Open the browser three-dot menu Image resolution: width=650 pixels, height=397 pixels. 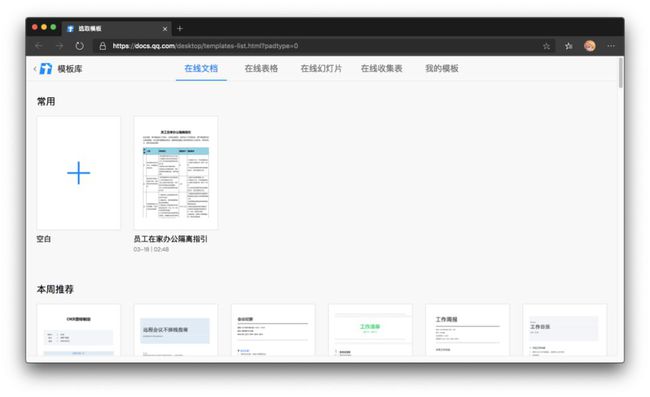(611, 46)
